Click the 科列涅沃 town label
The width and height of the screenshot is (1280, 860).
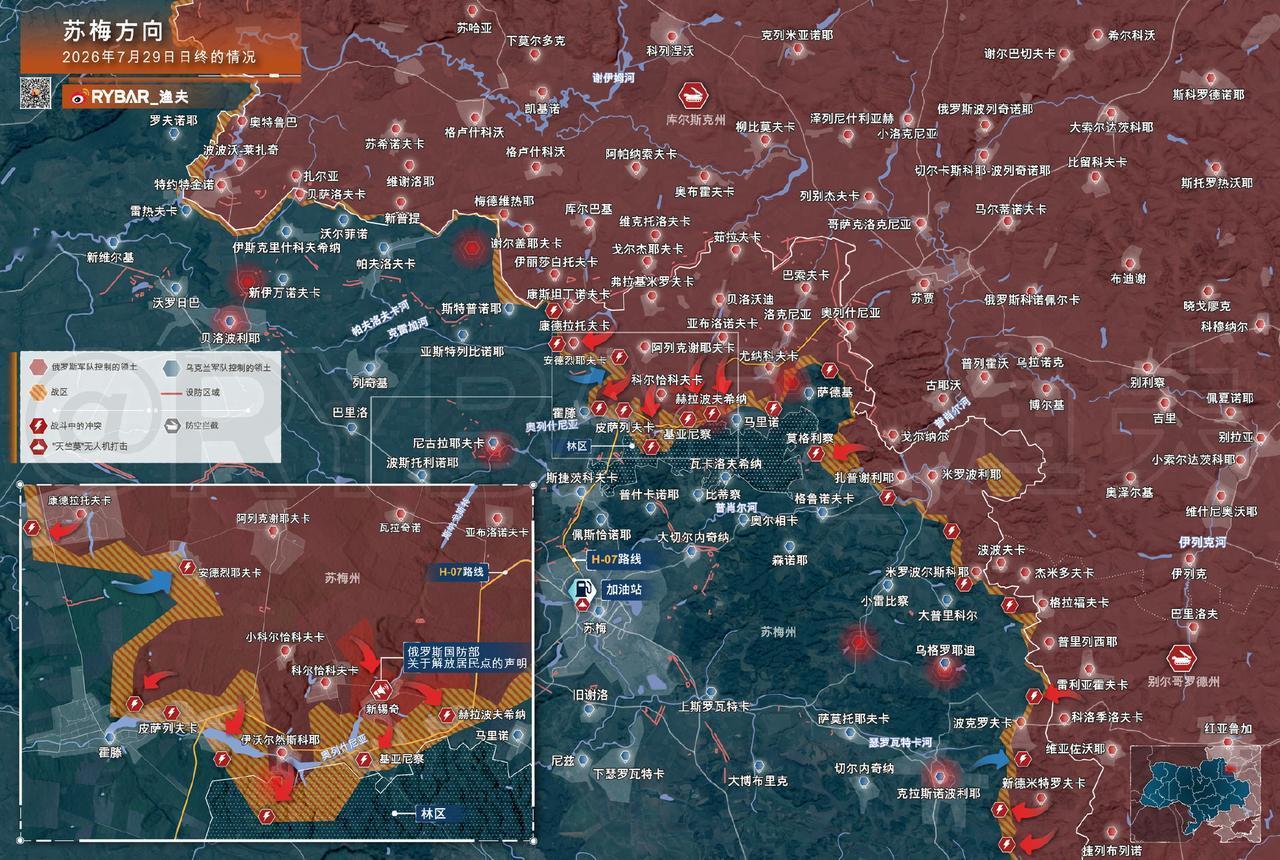(x=670, y=49)
